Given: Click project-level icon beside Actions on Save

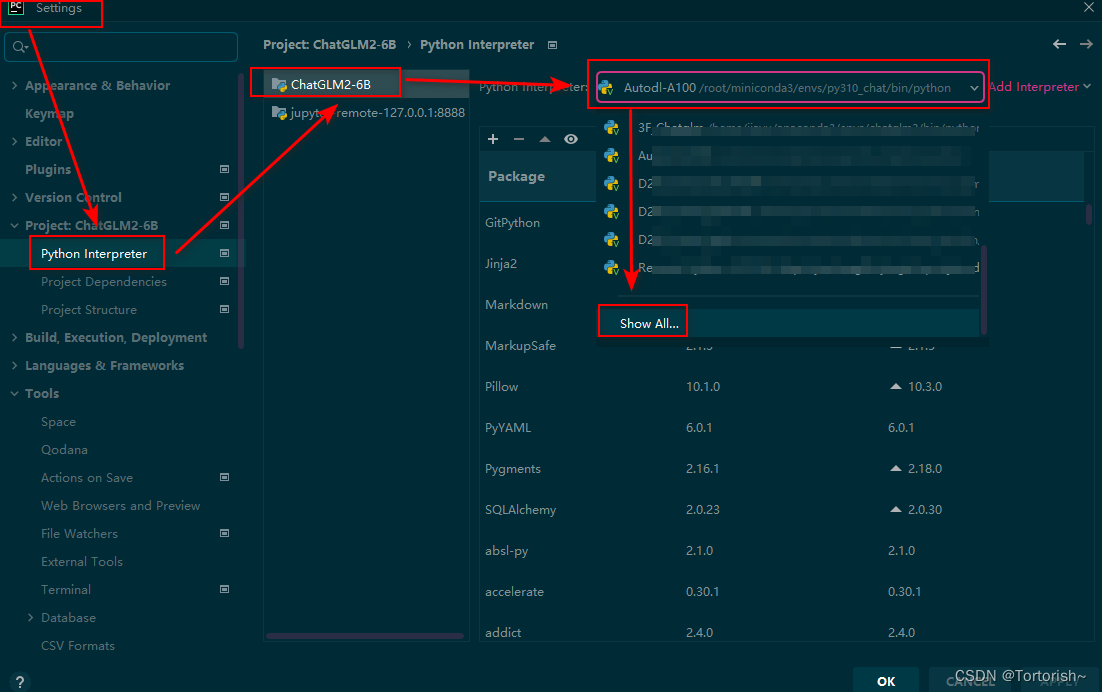Looking at the screenshot, I should 224,477.
